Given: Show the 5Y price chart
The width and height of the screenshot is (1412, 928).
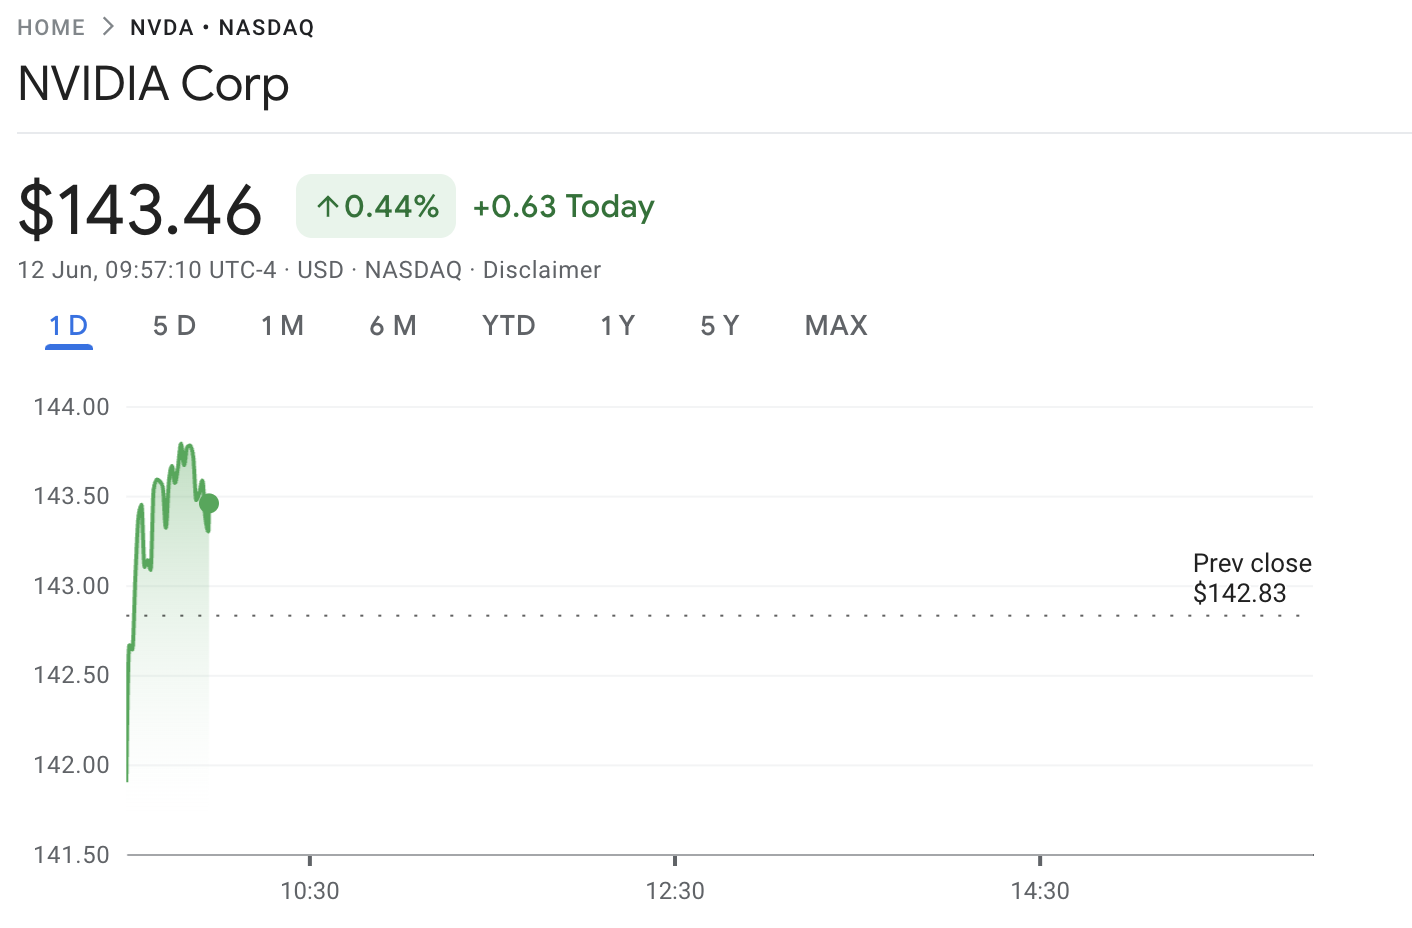Looking at the screenshot, I should coord(719,326).
